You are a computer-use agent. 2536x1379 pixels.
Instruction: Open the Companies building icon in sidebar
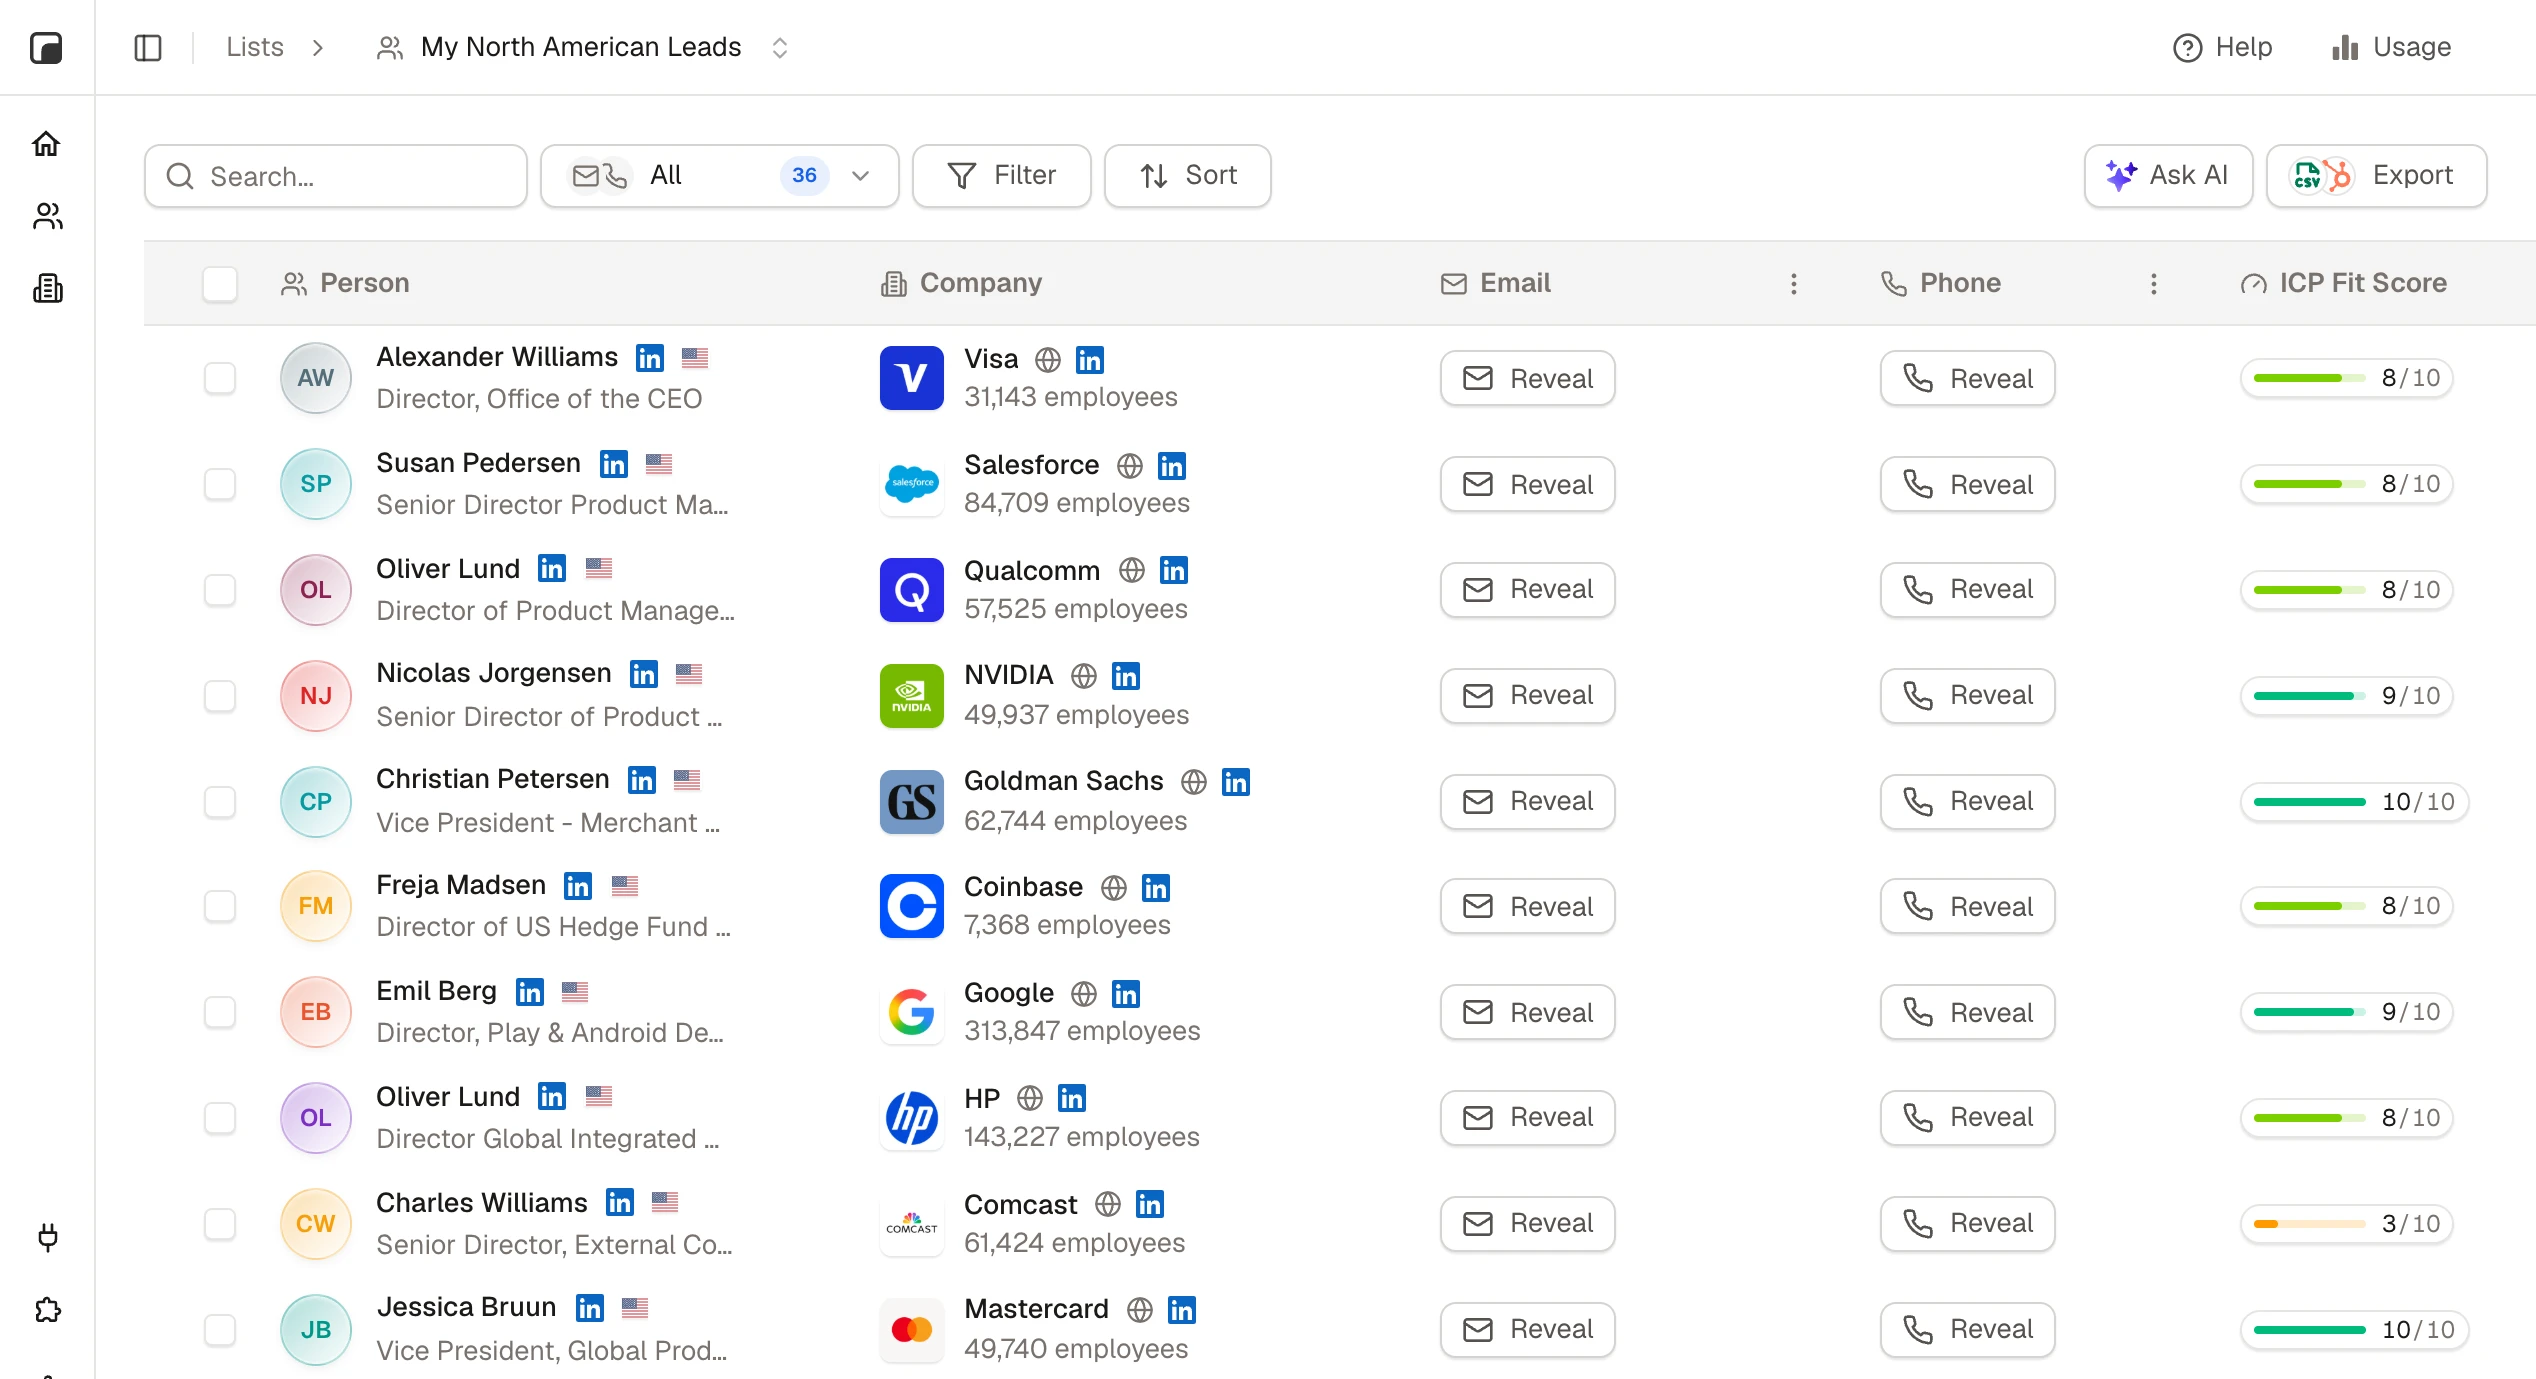click(47, 289)
